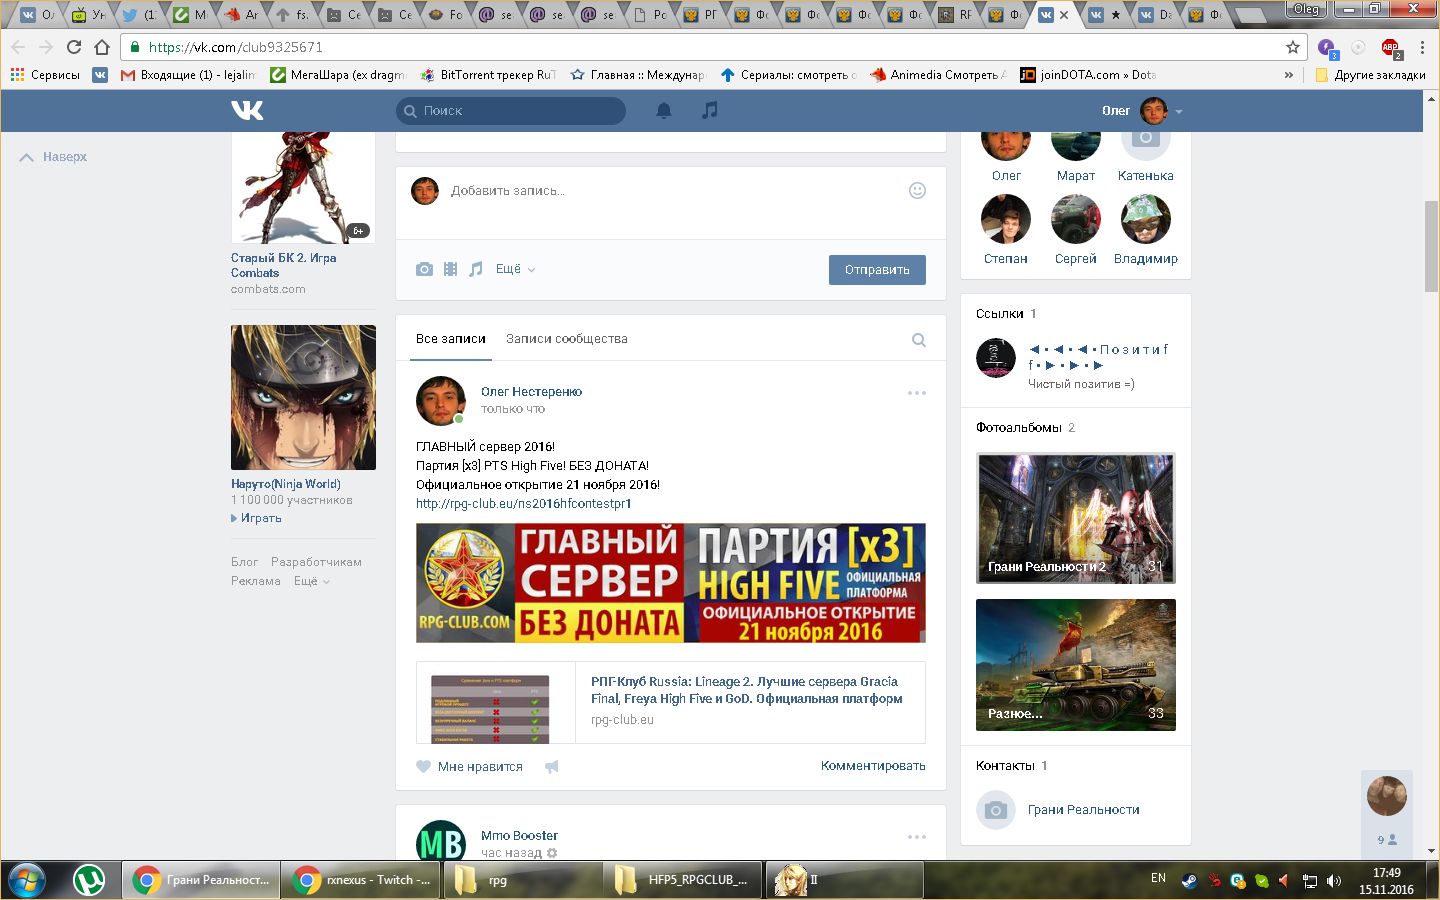Bookmark this page with star icon

(1292, 47)
